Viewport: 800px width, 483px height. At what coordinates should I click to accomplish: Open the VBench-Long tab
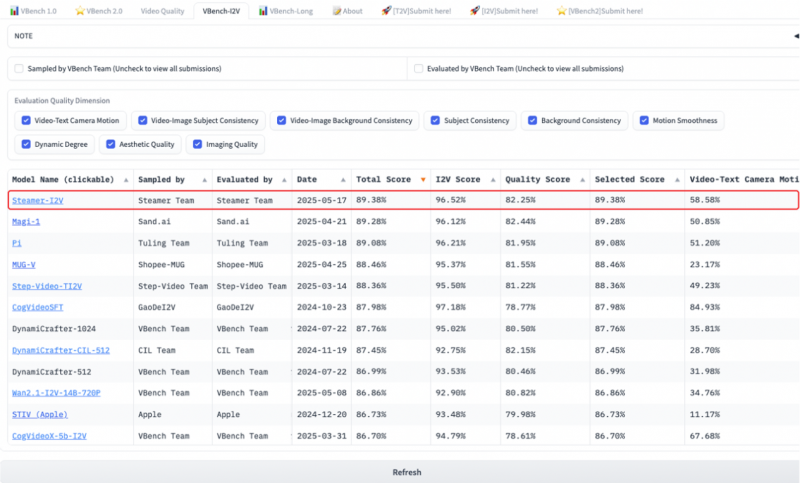(290, 10)
